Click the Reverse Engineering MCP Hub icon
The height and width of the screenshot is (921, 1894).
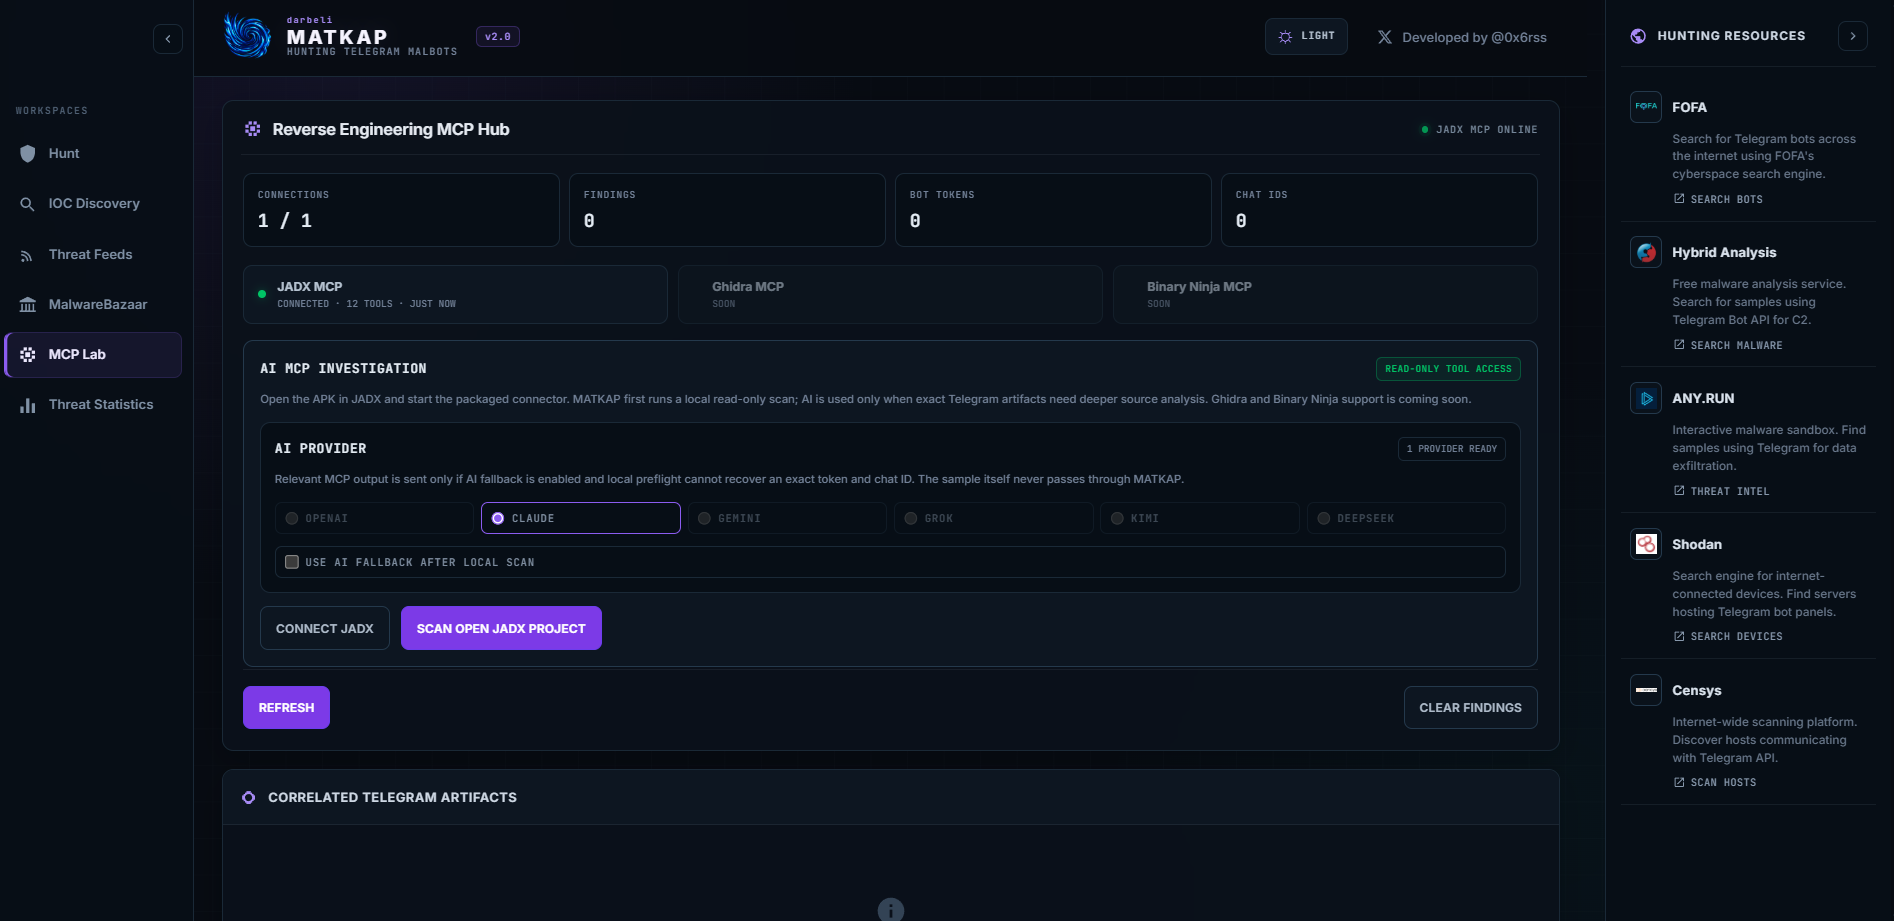coord(253,129)
